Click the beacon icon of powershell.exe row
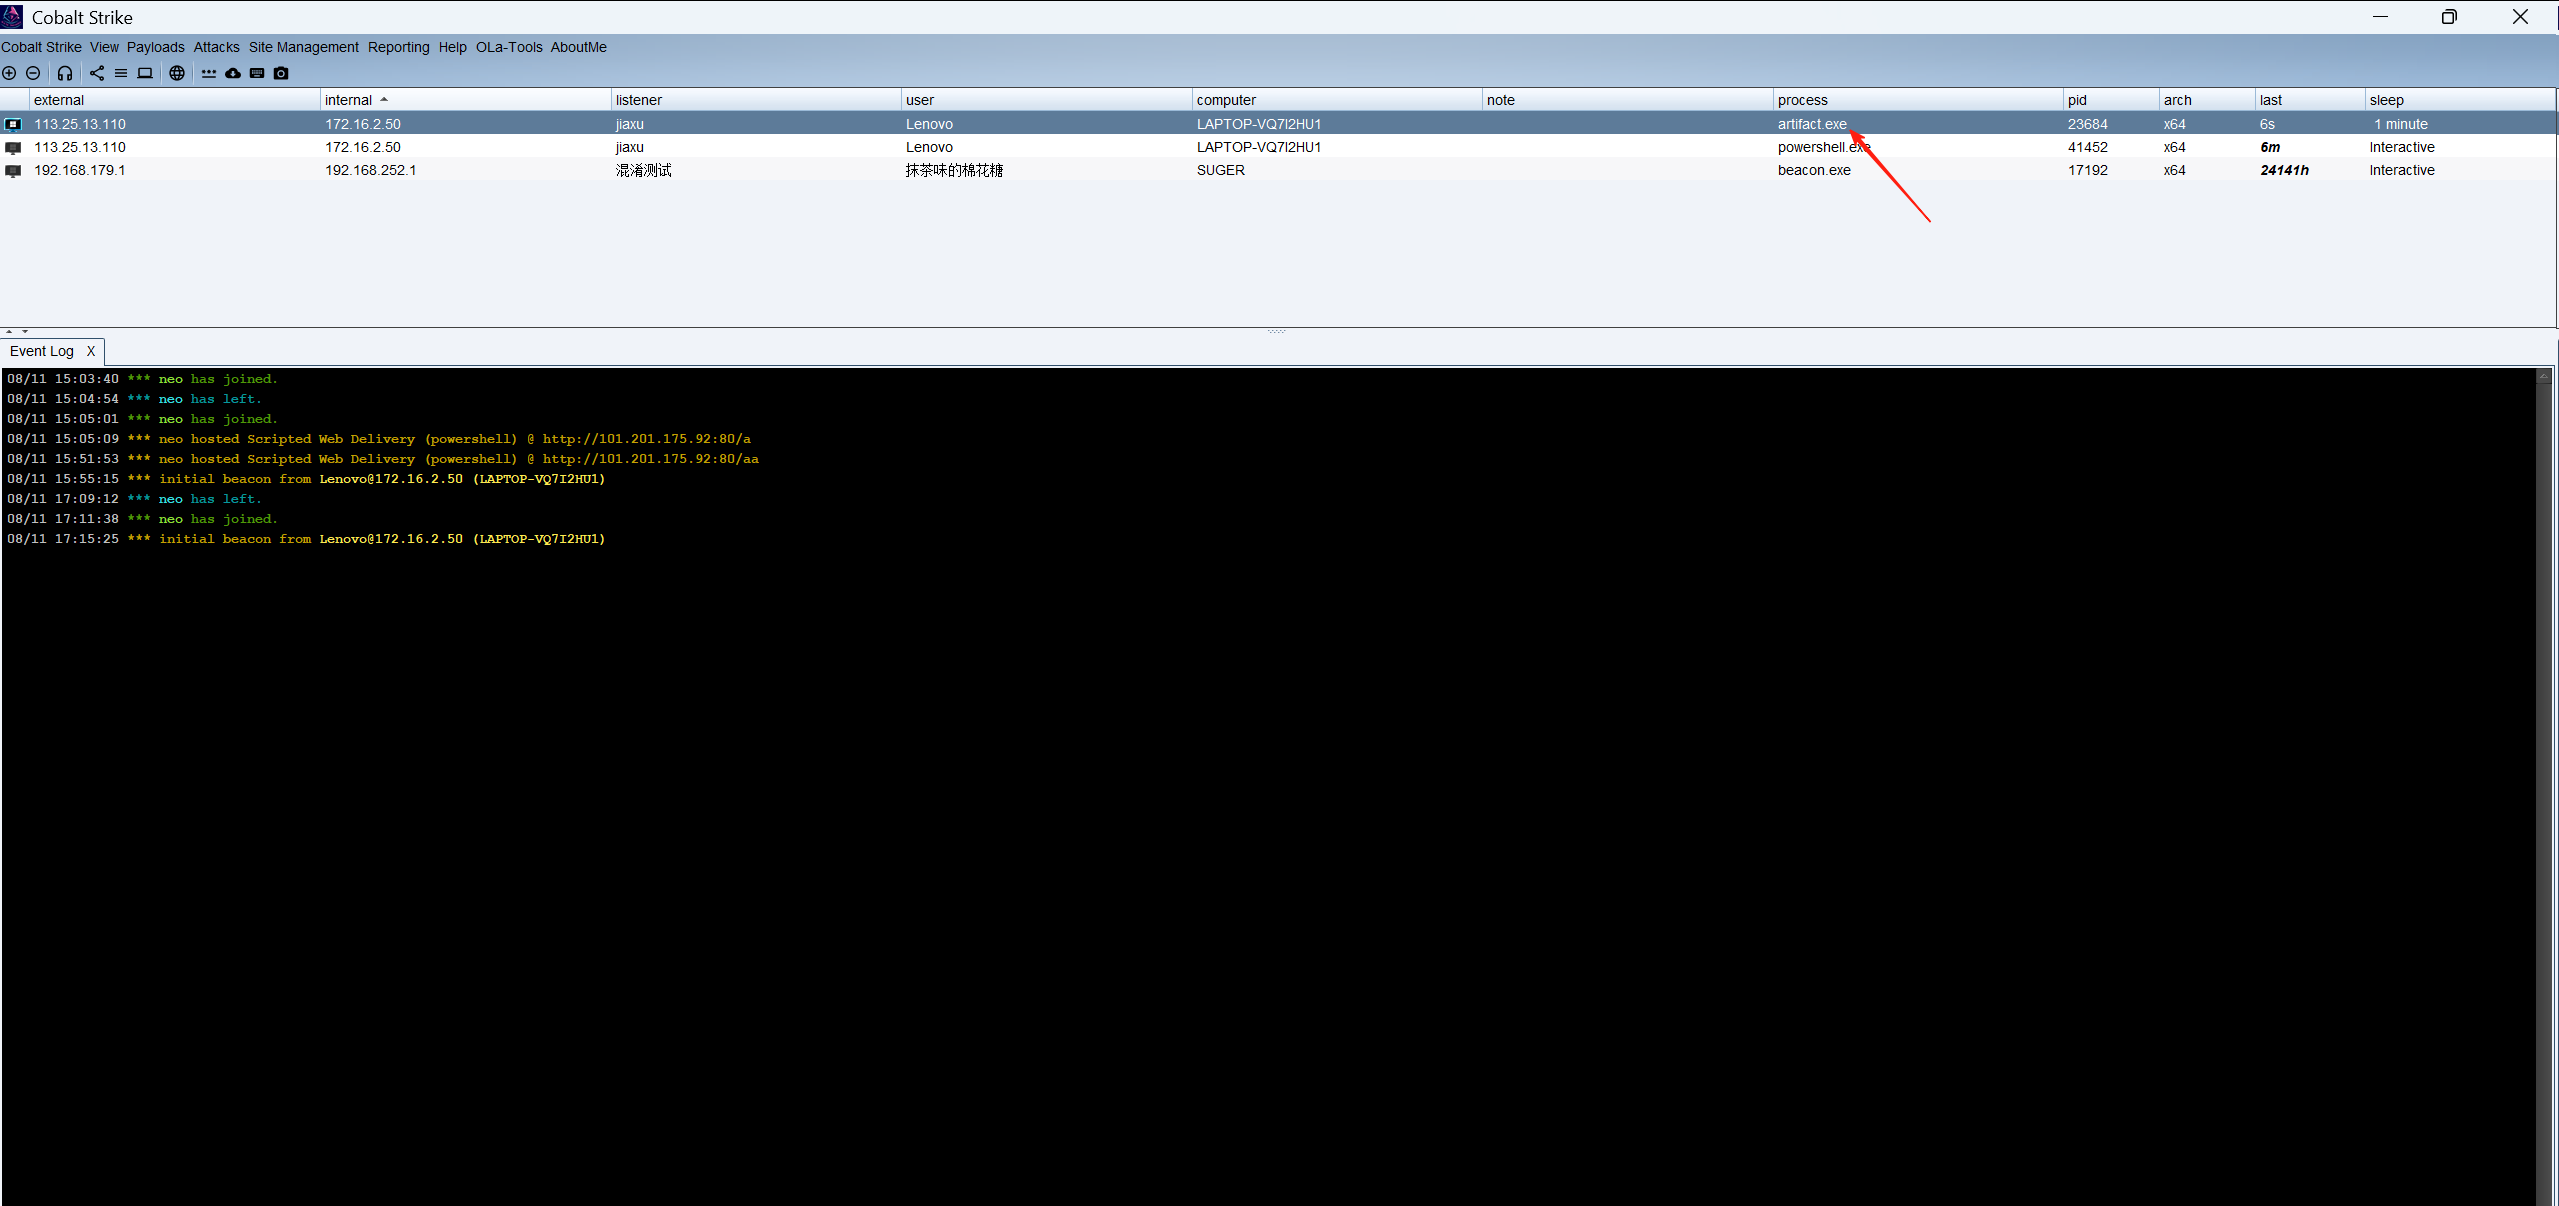Image resolution: width=2559 pixels, height=1206 pixels. coord(13,148)
